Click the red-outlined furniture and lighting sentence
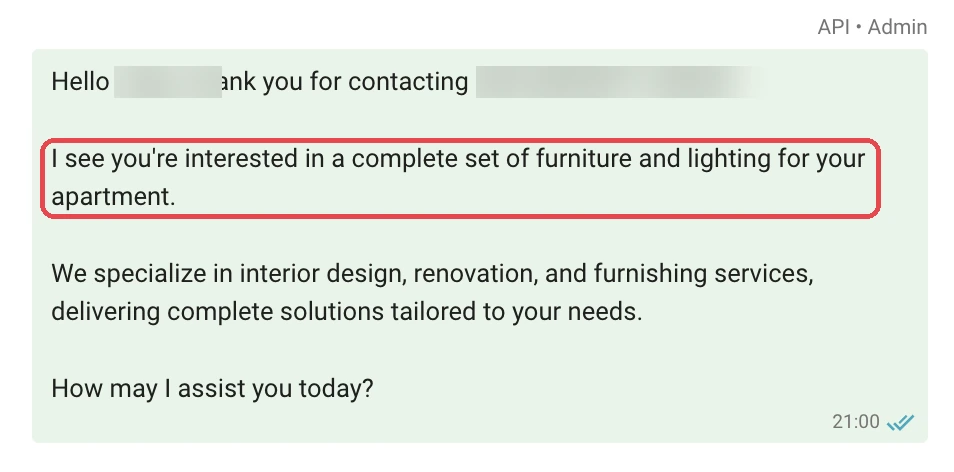The width and height of the screenshot is (954, 472). point(460,178)
